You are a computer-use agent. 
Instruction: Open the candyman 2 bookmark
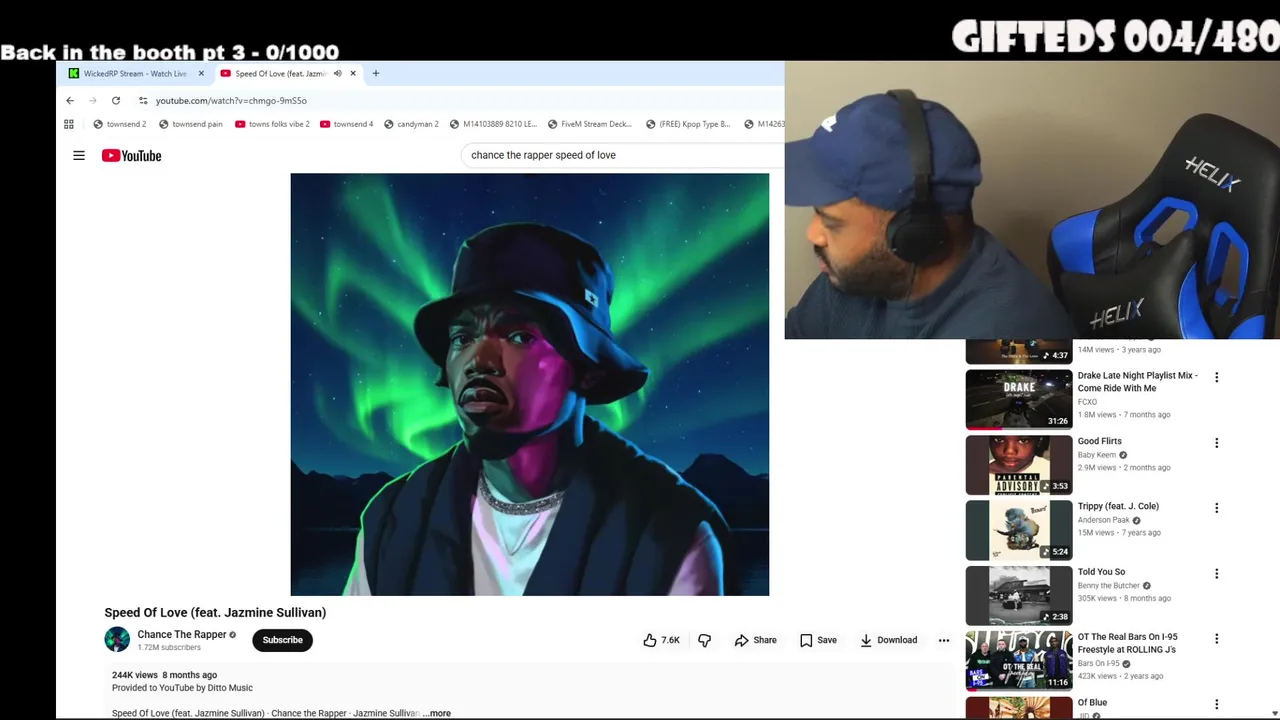pyautogui.click(x=411, y=124)
